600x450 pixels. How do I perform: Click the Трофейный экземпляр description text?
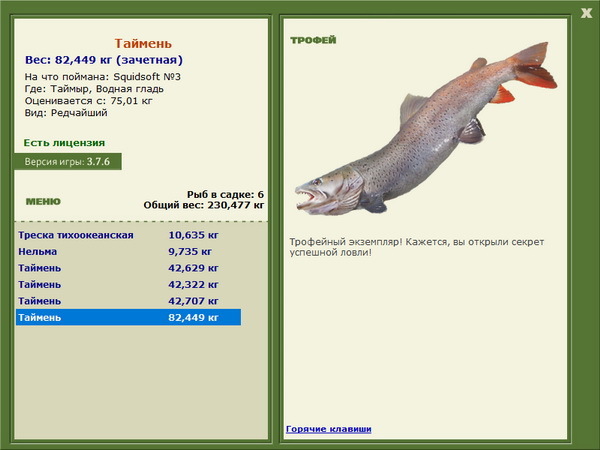click(417, 247)
